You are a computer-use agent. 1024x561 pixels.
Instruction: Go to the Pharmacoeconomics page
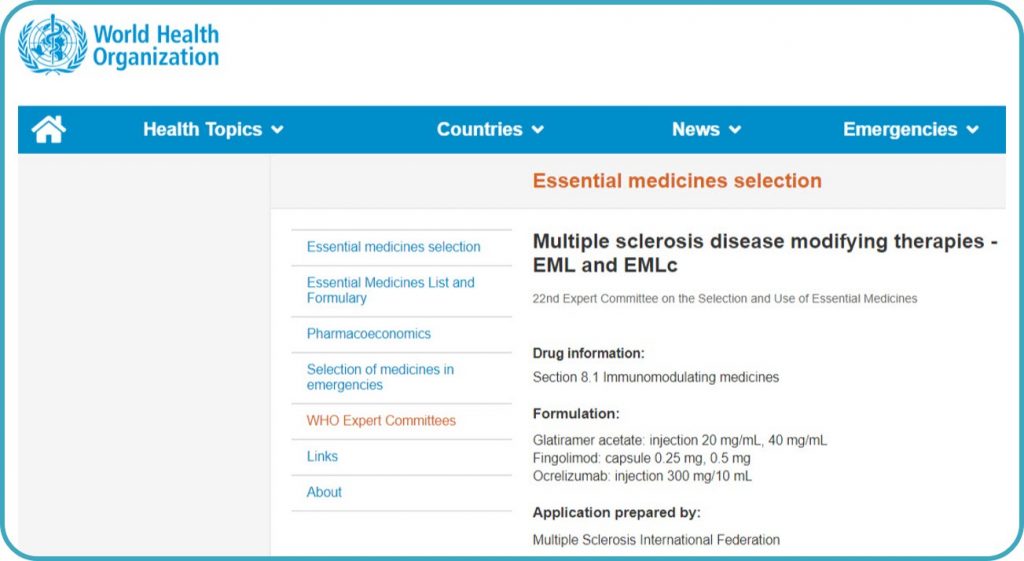click(x=368, y=334)
